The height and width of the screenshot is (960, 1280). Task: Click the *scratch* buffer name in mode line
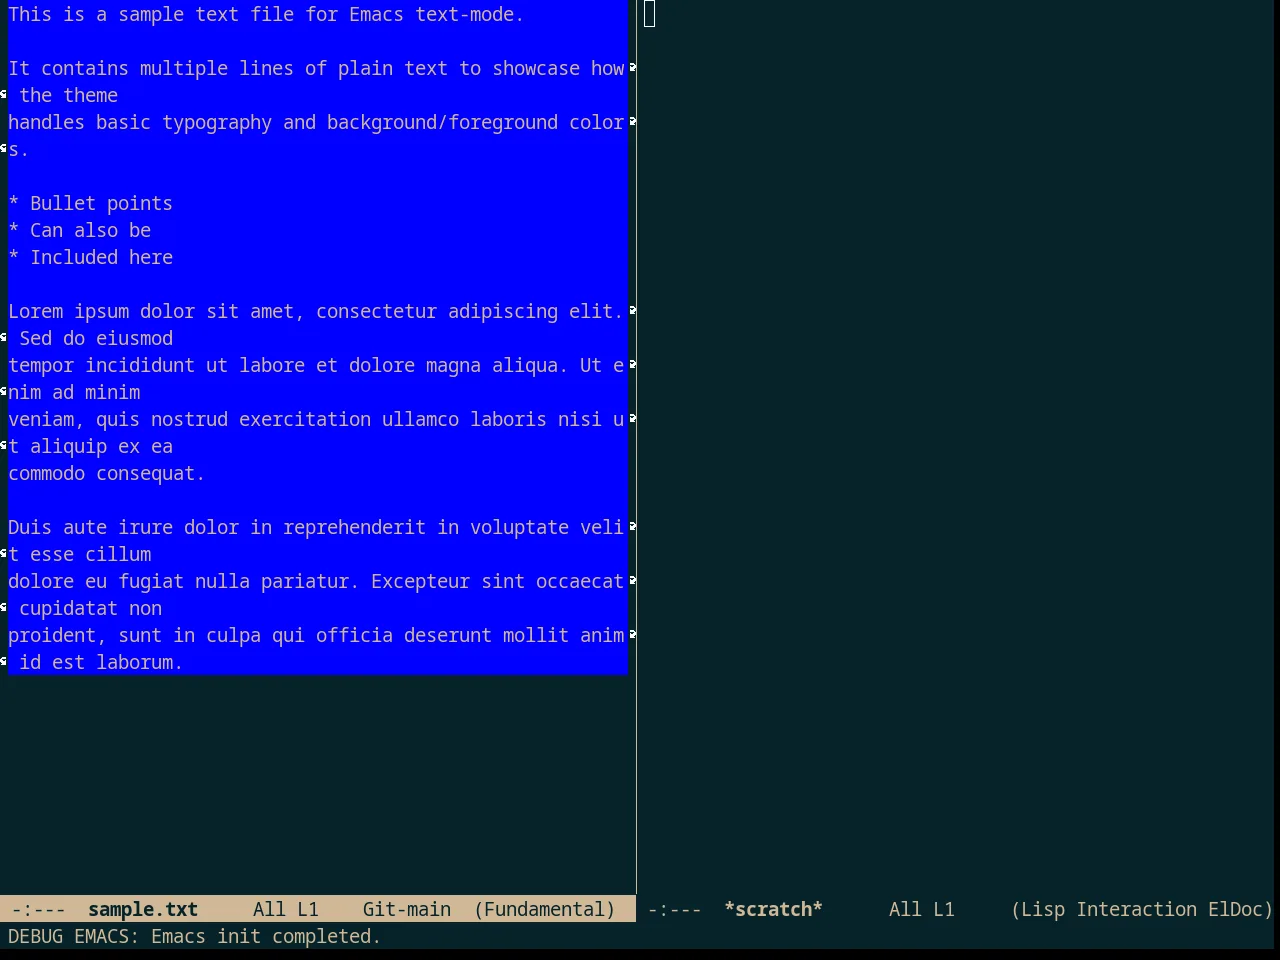tap(773, 909)
